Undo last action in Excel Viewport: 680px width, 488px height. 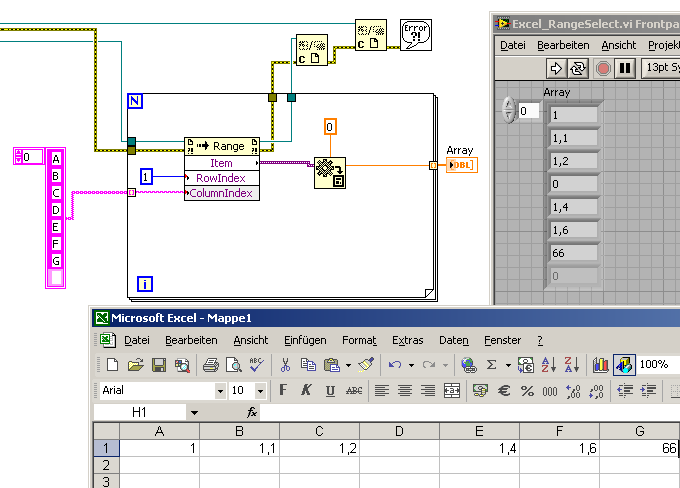(x=395, y=365)
